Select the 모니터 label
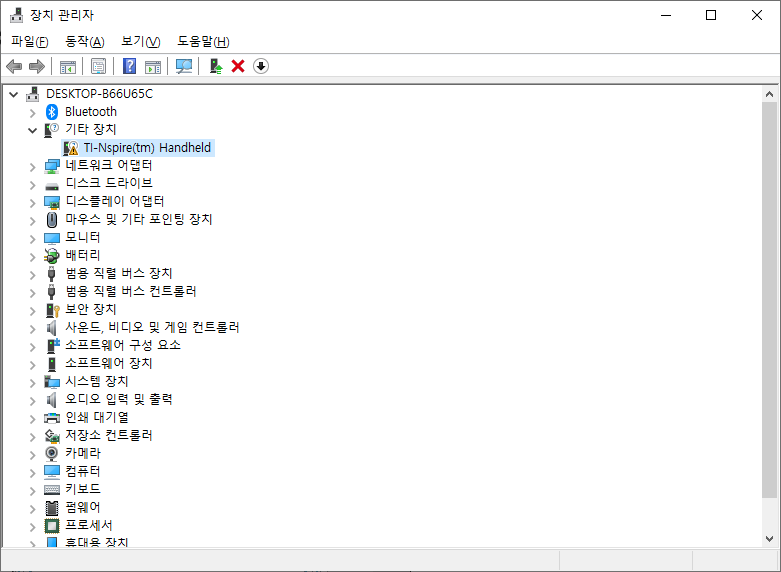 point(83,237)
